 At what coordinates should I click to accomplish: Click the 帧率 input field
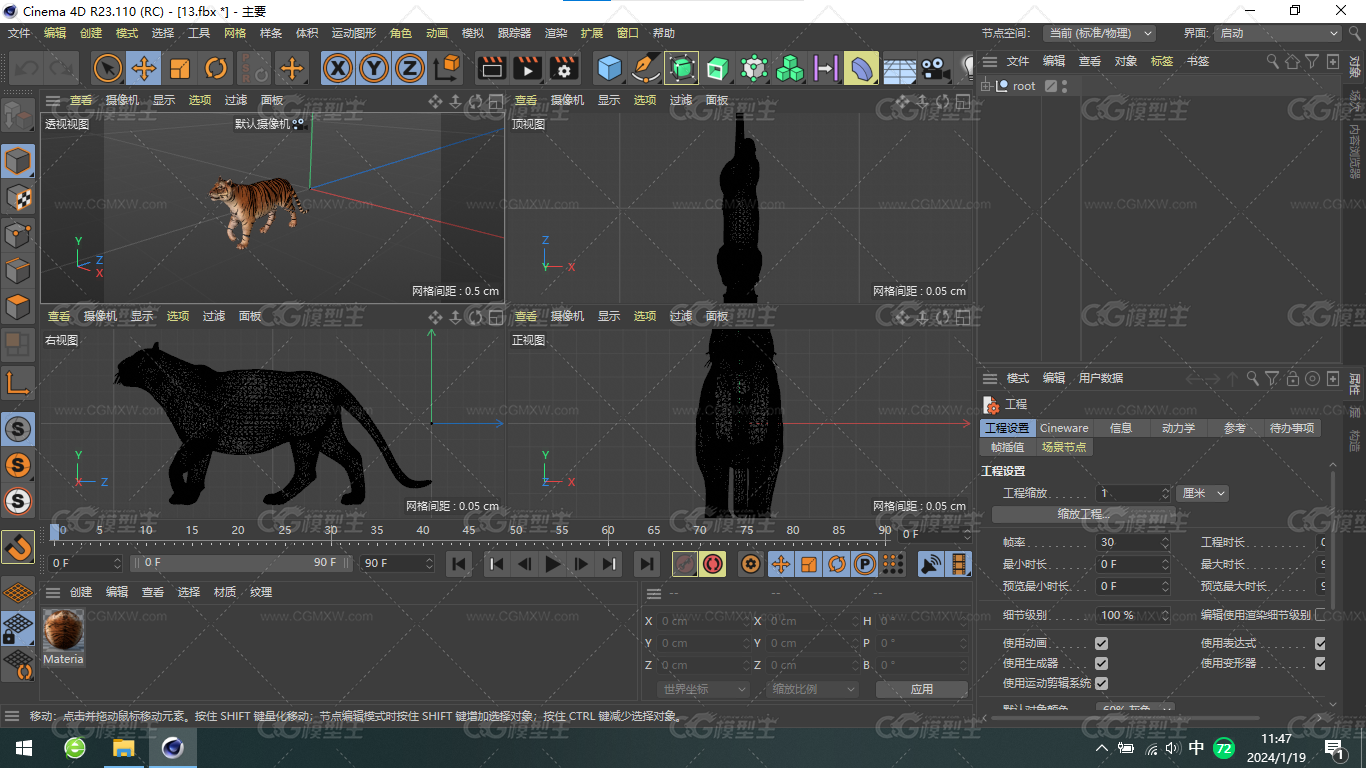[x=1133, y=542]
